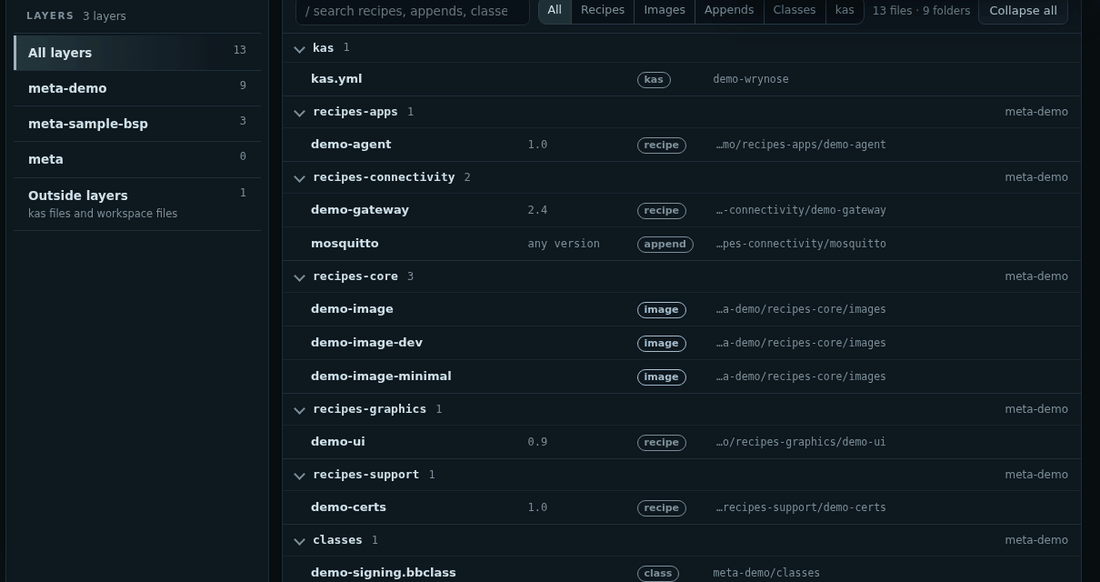Collapse the recipes-core folder chevron
This screenshot has width=1100, height=582.
(300, 278)
